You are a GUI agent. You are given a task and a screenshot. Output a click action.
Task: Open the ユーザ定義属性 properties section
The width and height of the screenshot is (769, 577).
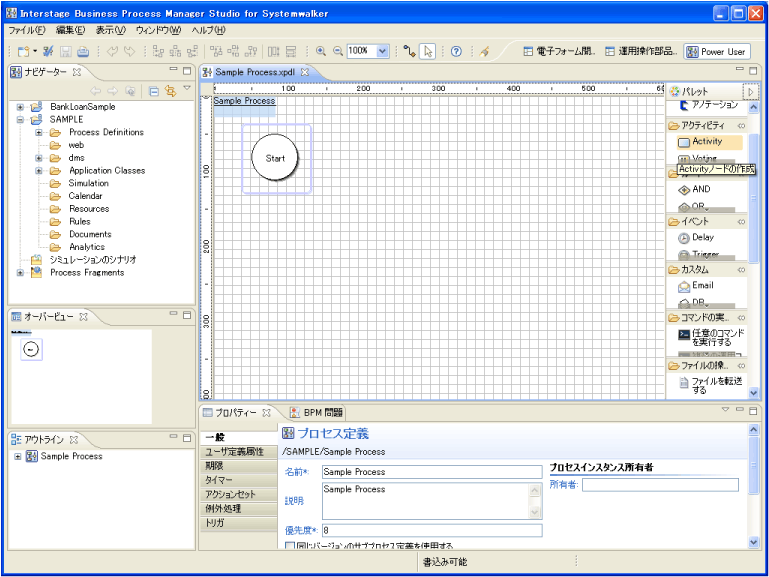pyautogui.click(x=238, y=452)
